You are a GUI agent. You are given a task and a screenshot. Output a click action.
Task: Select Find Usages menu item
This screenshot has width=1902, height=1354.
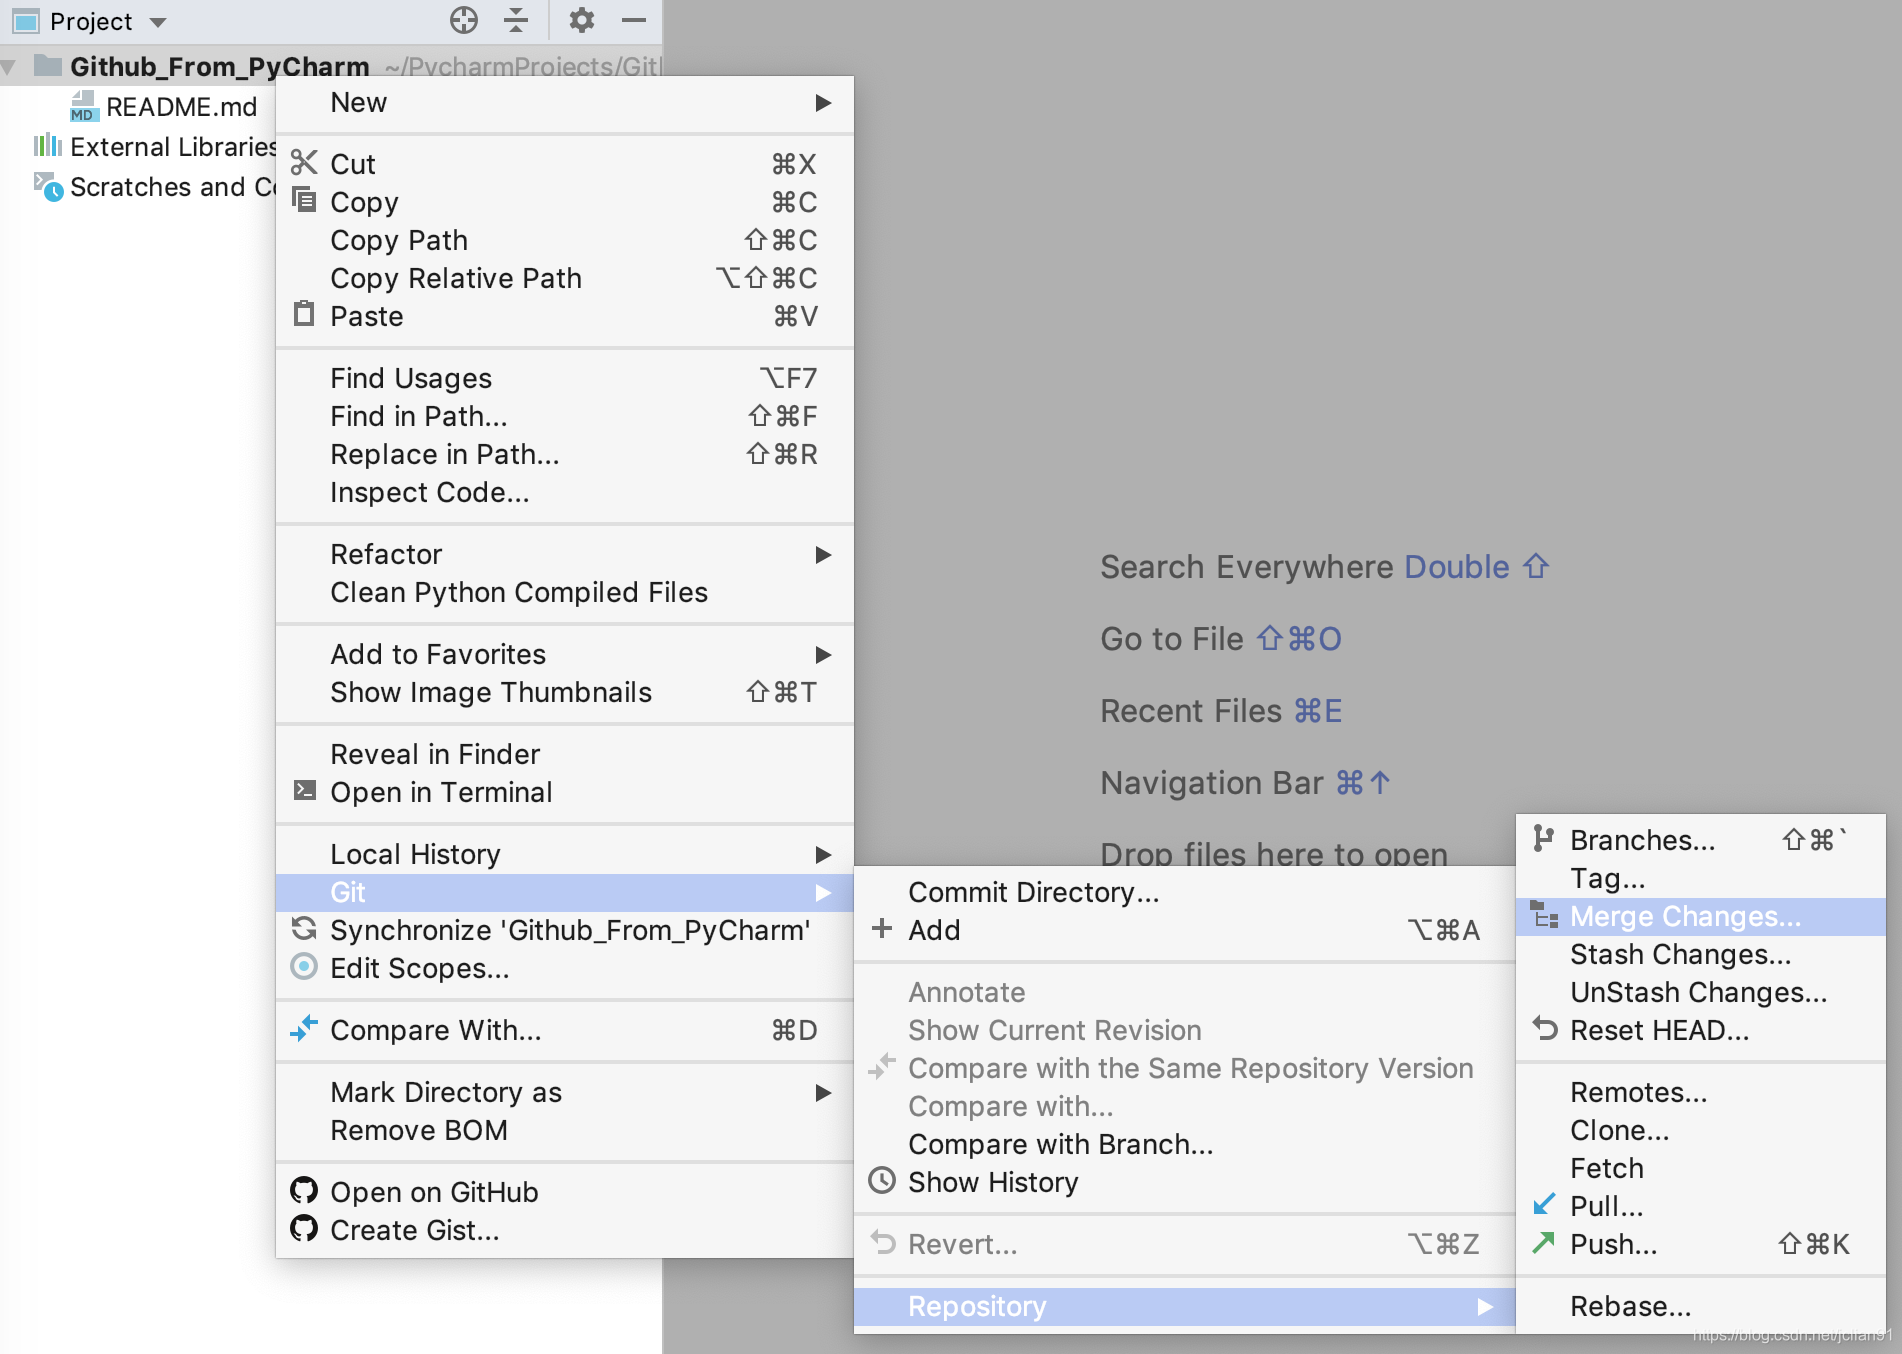(564, 378)
